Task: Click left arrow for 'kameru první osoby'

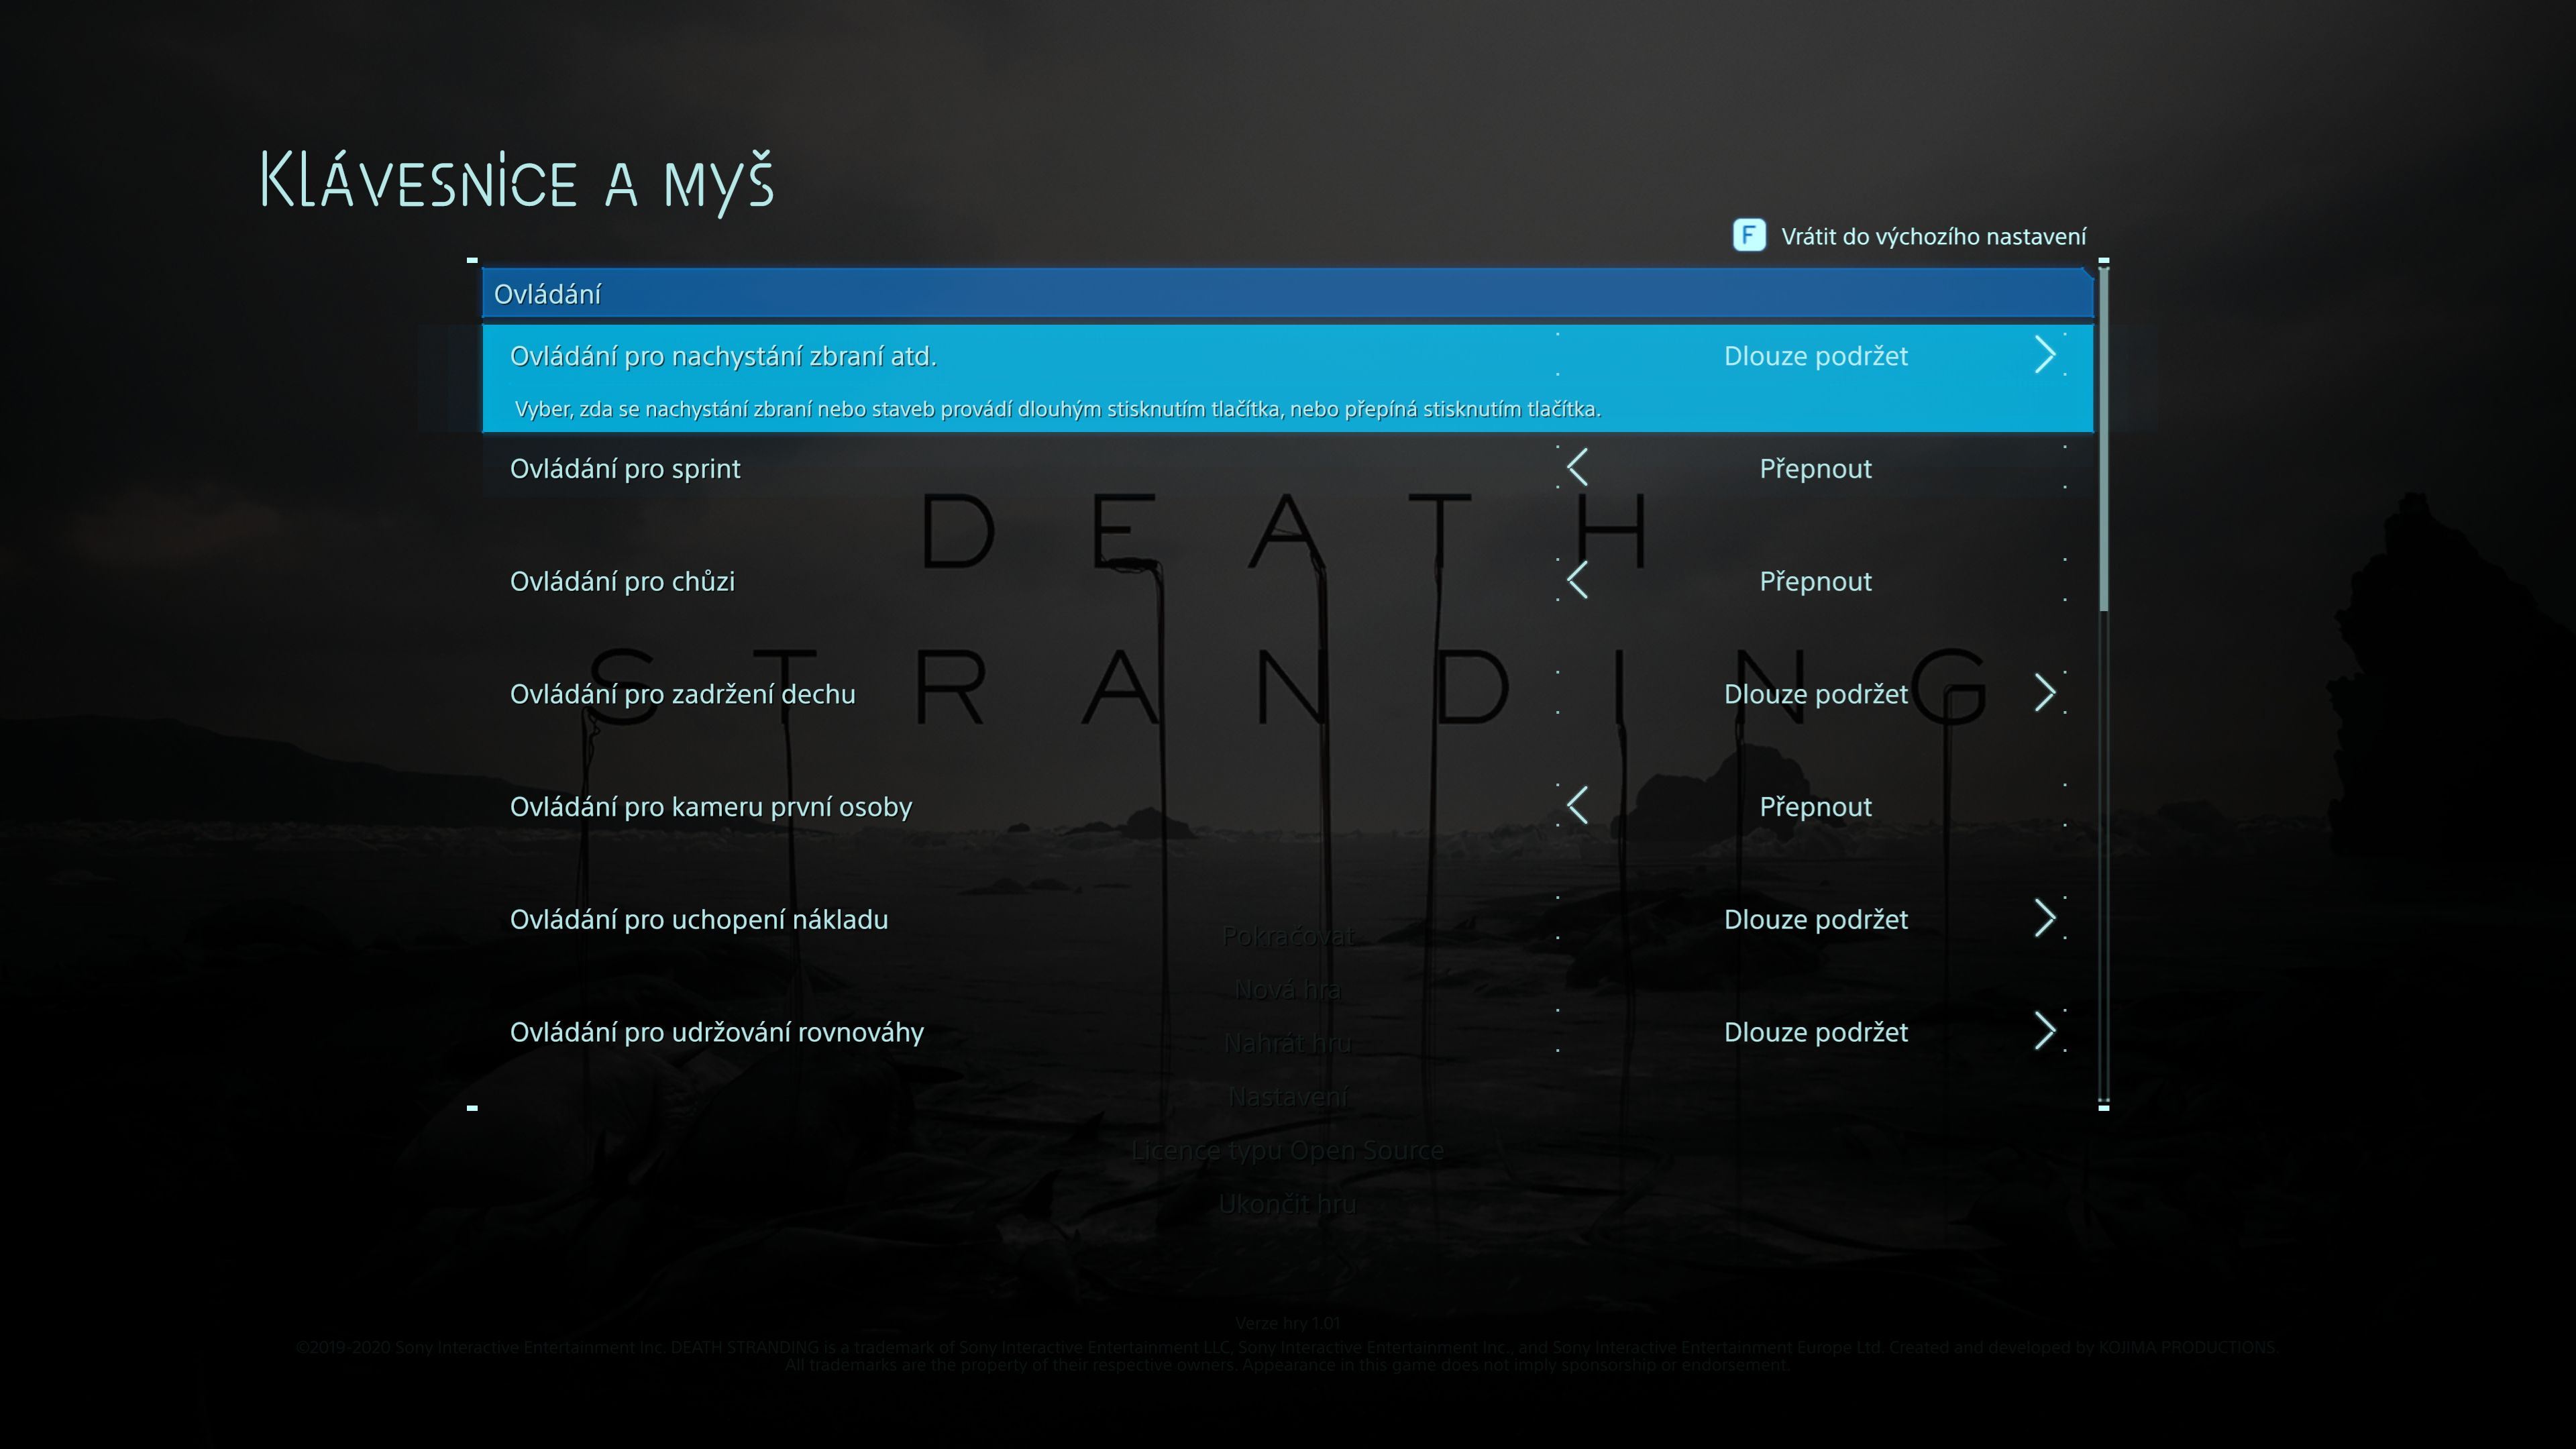Action: [x=1578, y=805]
